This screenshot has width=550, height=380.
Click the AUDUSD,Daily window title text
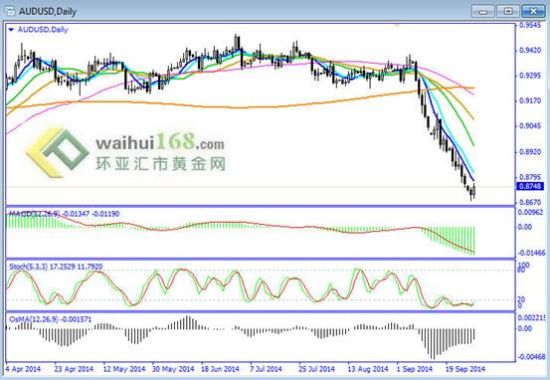[48, 11]
